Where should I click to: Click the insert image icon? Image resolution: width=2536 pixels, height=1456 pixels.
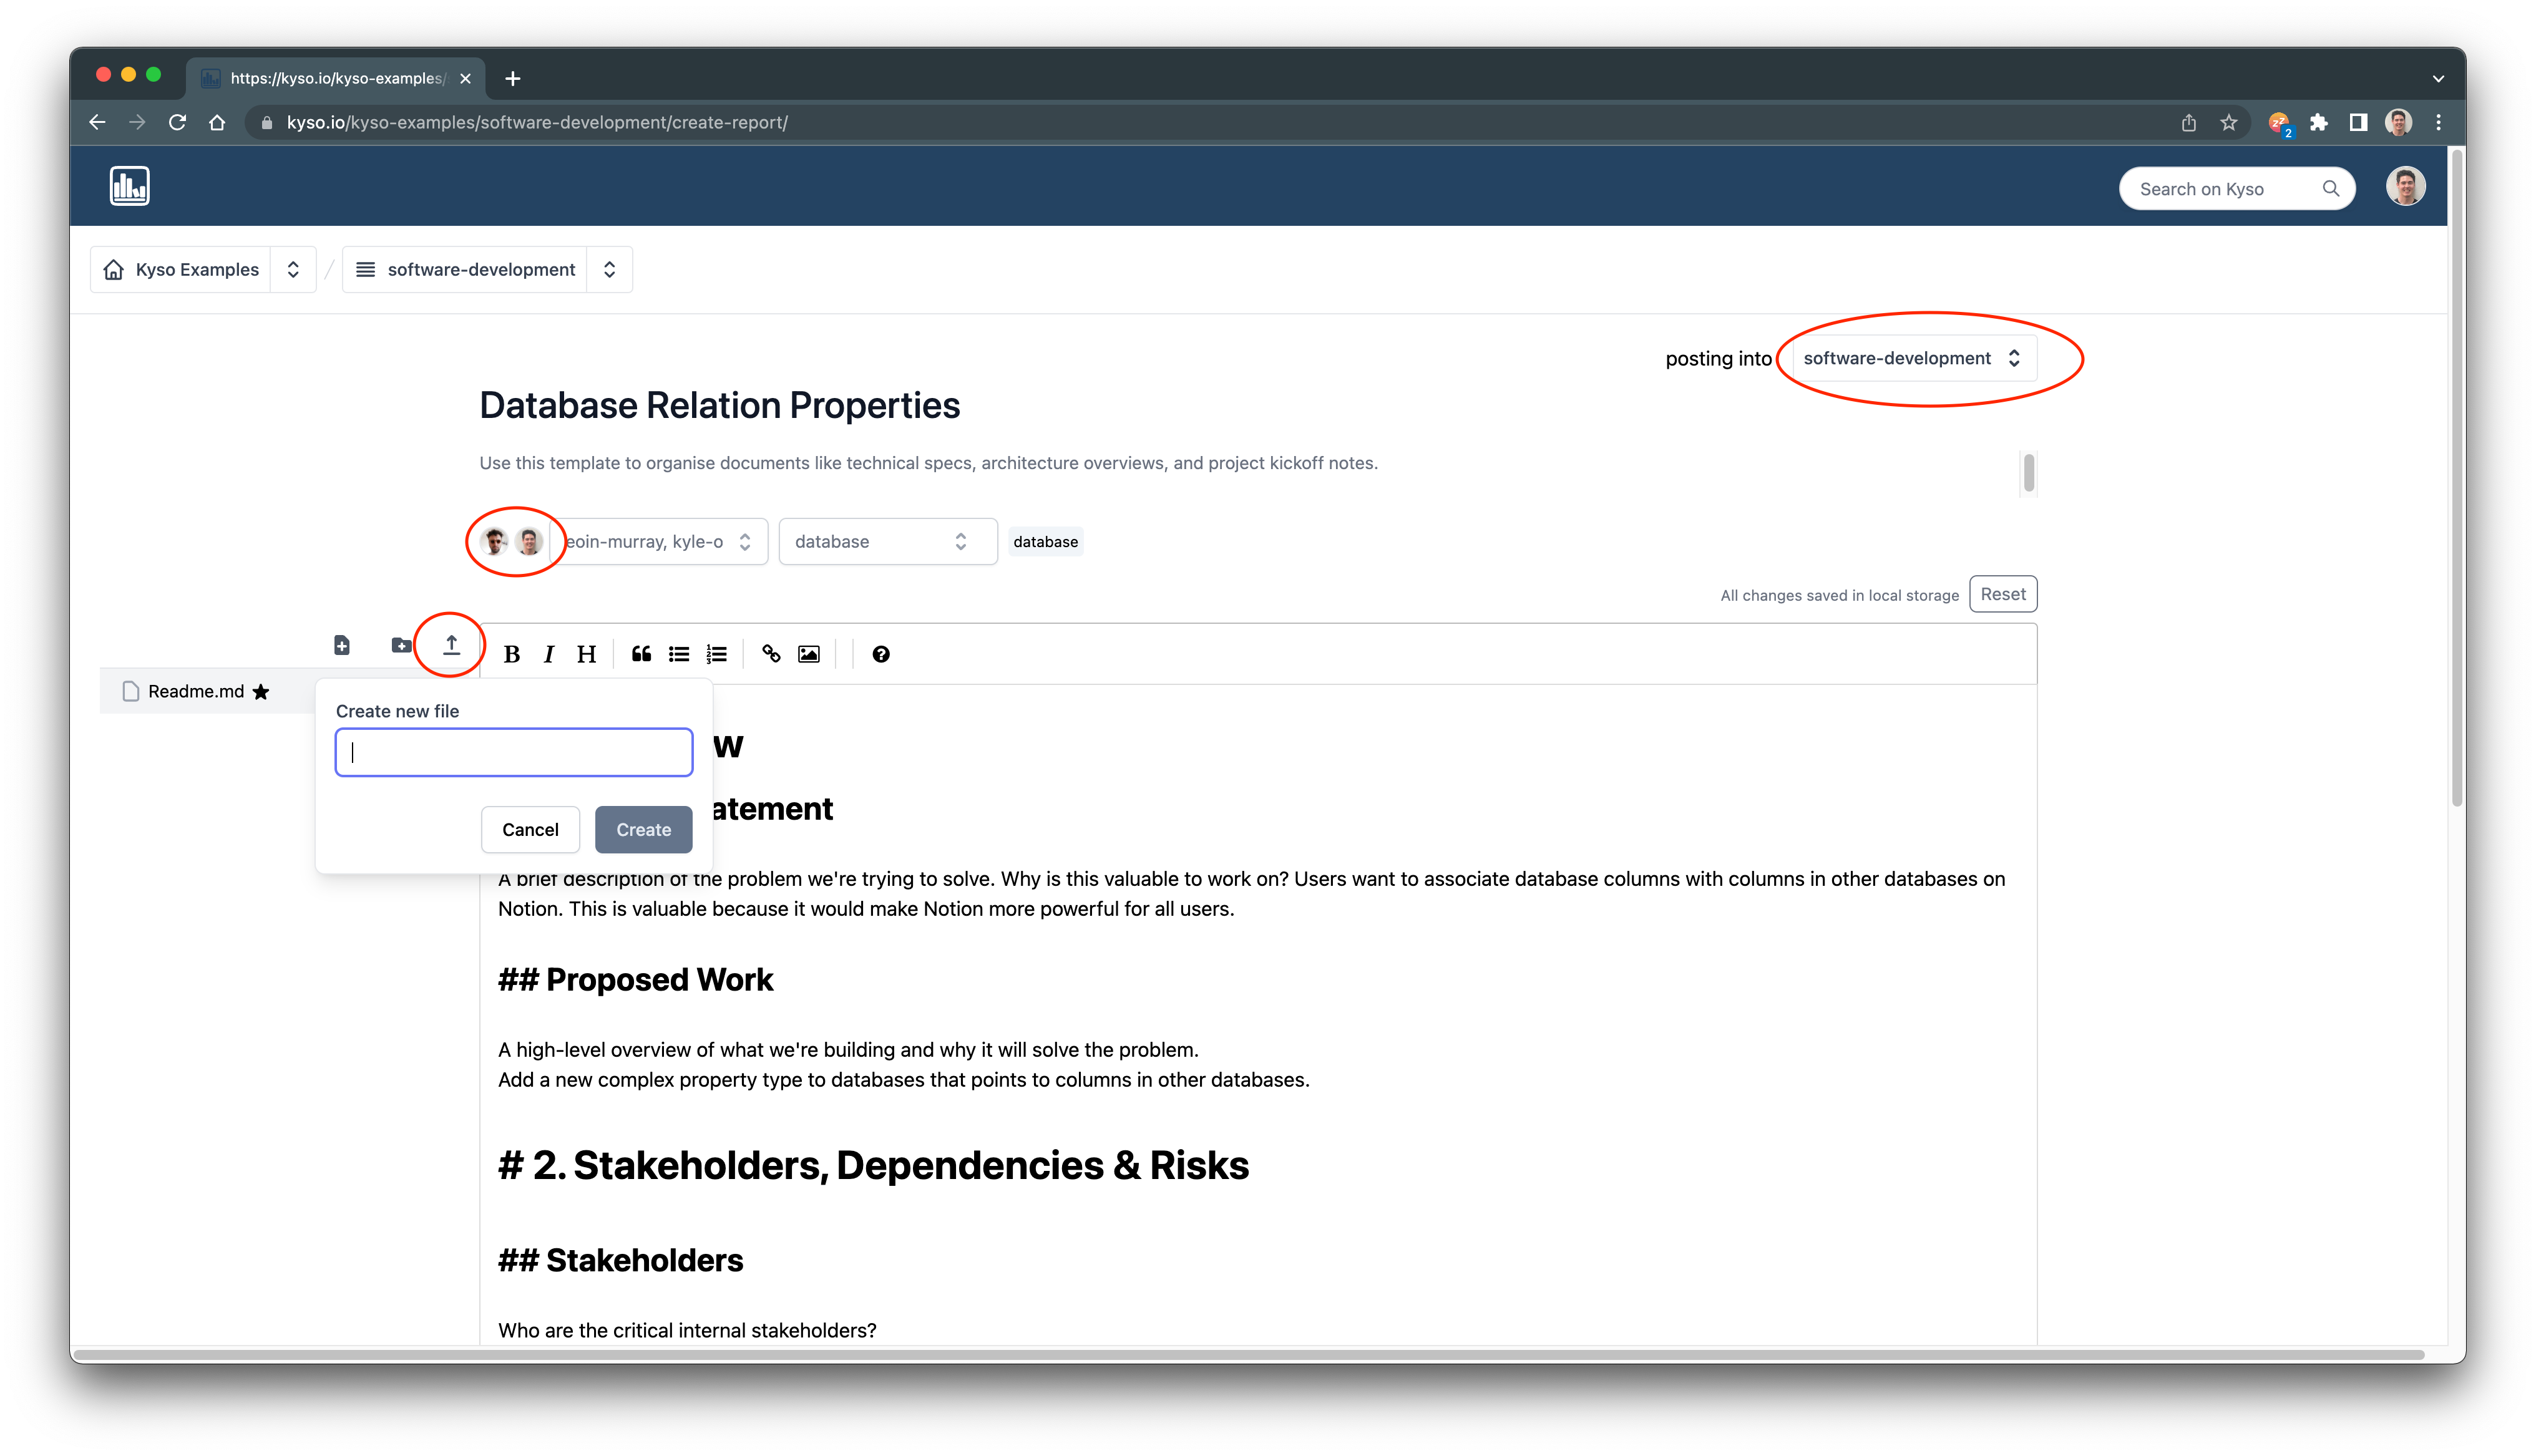tap(809, 654)
